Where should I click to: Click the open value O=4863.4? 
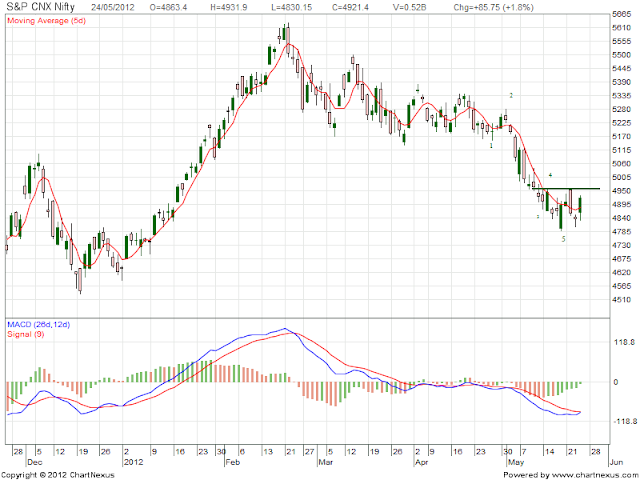click(168, 7)
